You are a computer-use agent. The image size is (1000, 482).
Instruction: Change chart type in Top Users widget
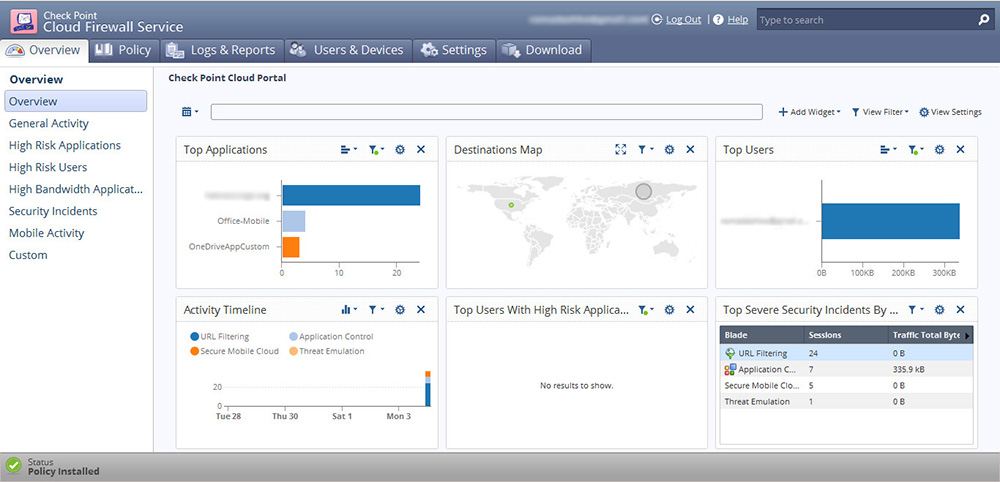click(x=888, y=150)
